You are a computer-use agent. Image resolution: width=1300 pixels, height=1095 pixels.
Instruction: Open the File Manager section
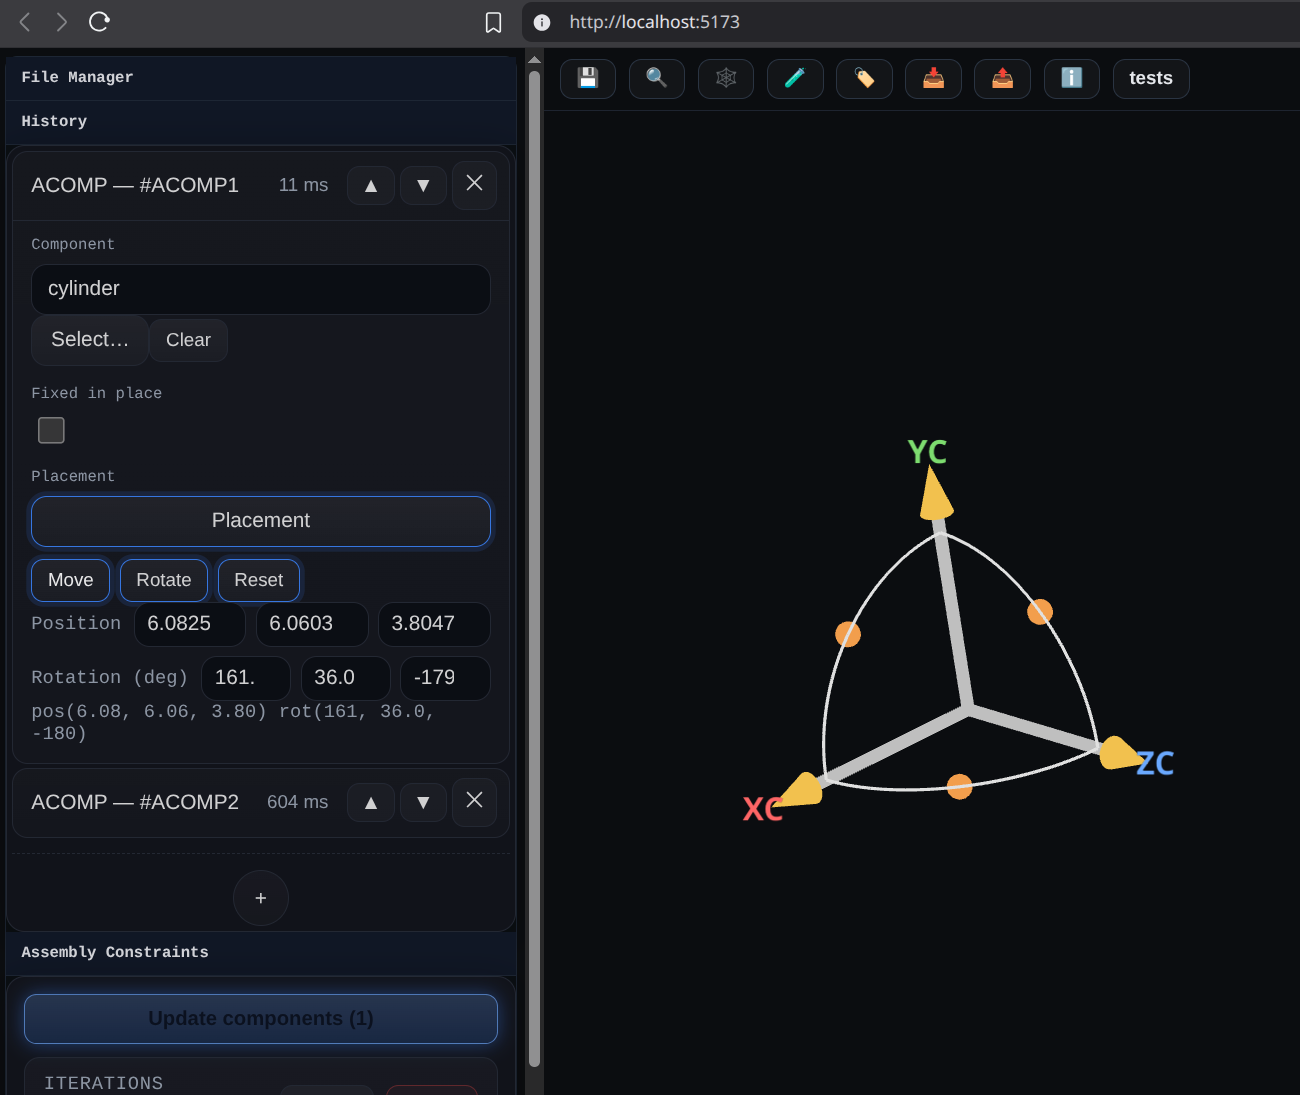[77, 77]
